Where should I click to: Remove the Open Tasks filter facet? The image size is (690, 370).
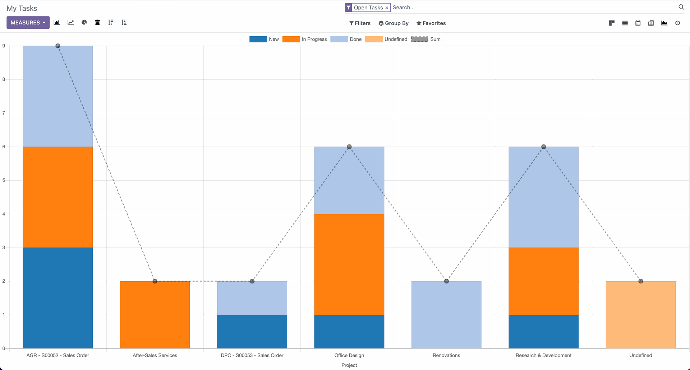click(386, 8)
